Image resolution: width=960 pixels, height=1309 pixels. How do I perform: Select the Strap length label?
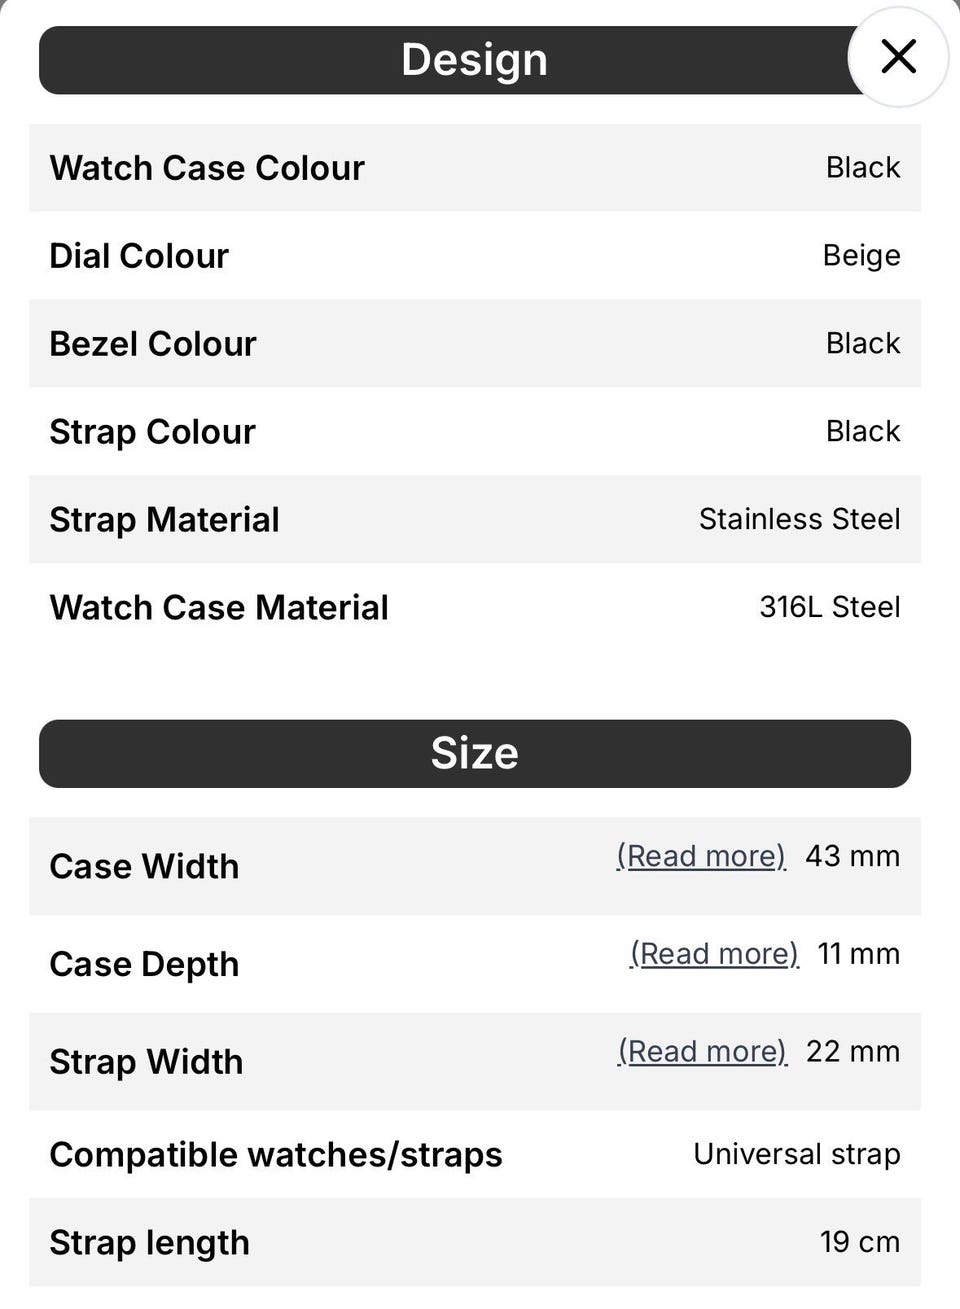(x=149, y=1243)
